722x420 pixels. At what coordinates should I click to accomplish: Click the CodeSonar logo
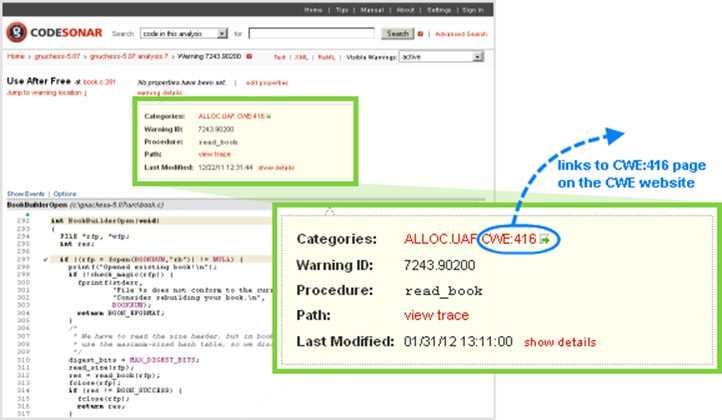[x=54, y=33]
